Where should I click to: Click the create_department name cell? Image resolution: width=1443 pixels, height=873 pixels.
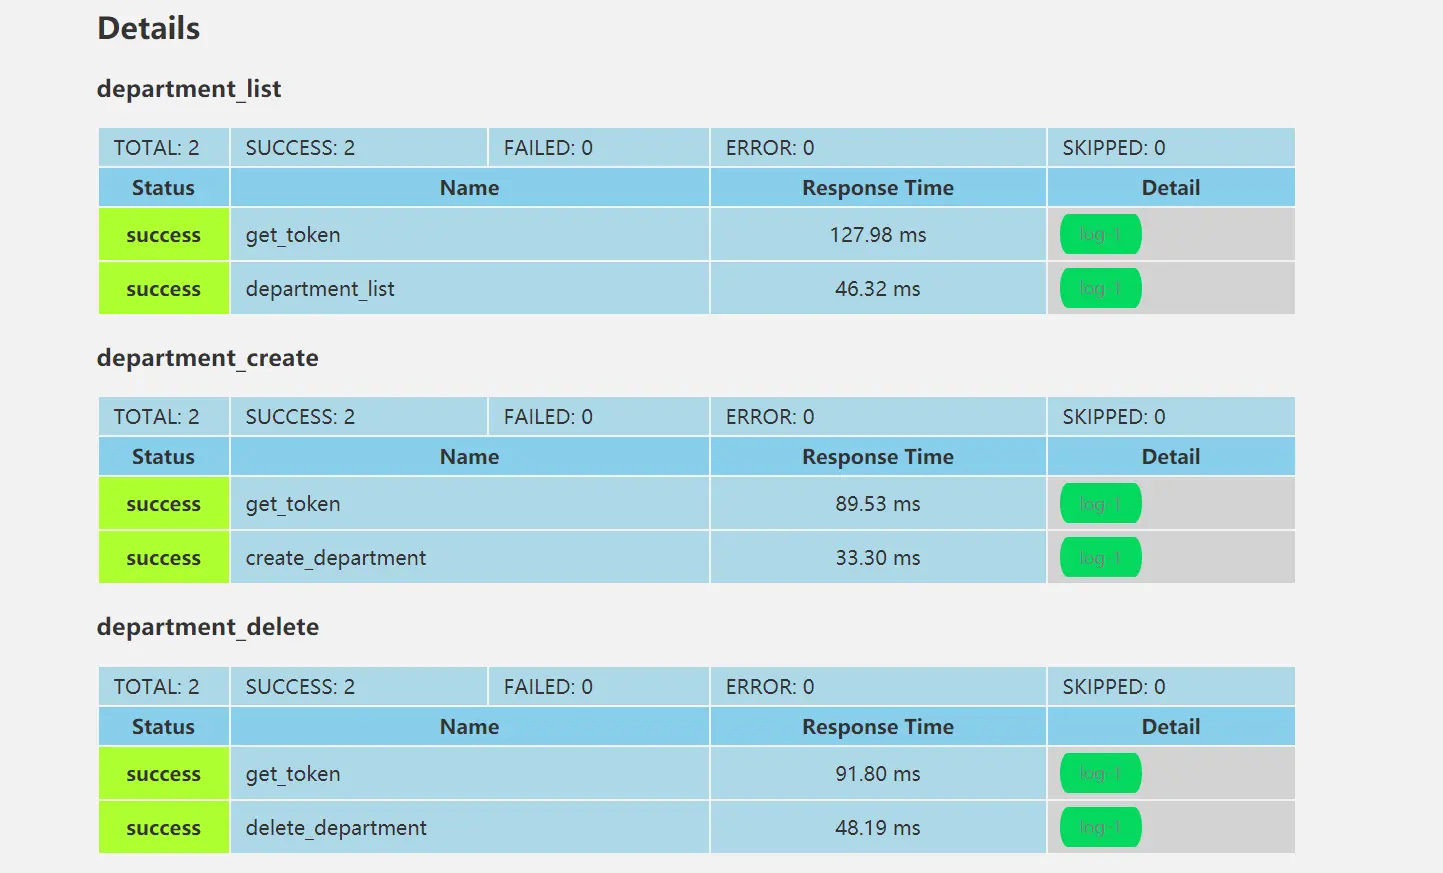(470, 557)
